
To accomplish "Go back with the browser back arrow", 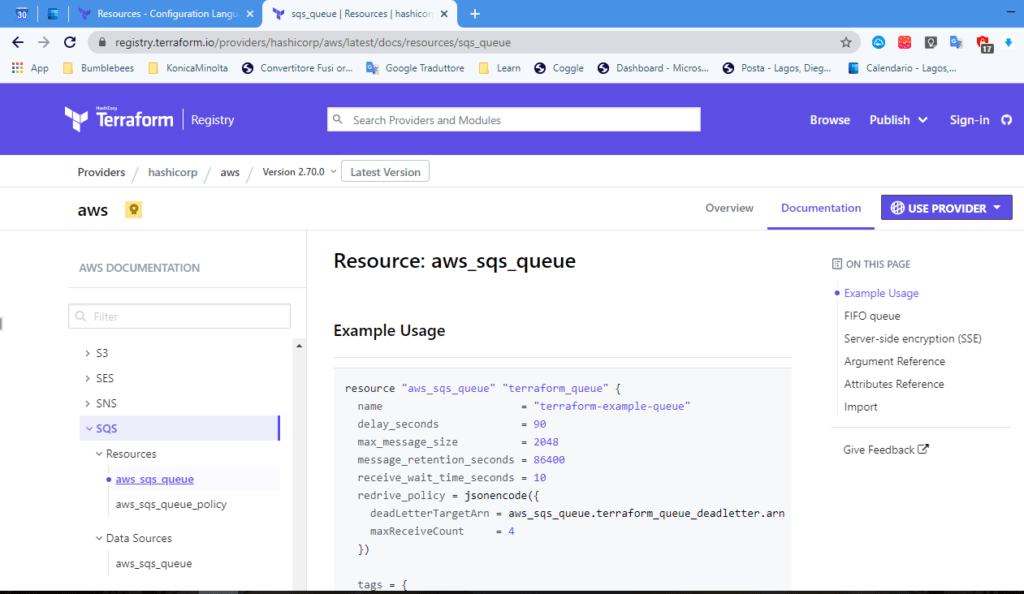I will pos(18,42).
